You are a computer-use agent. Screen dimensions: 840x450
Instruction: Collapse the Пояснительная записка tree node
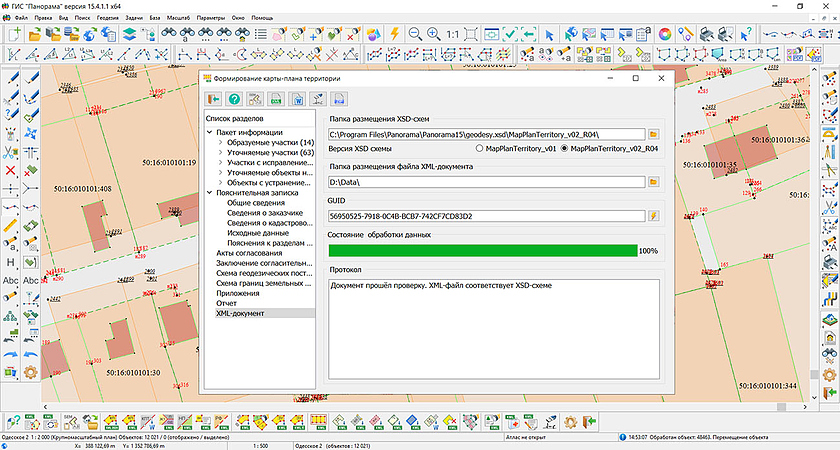click(210, 193)
